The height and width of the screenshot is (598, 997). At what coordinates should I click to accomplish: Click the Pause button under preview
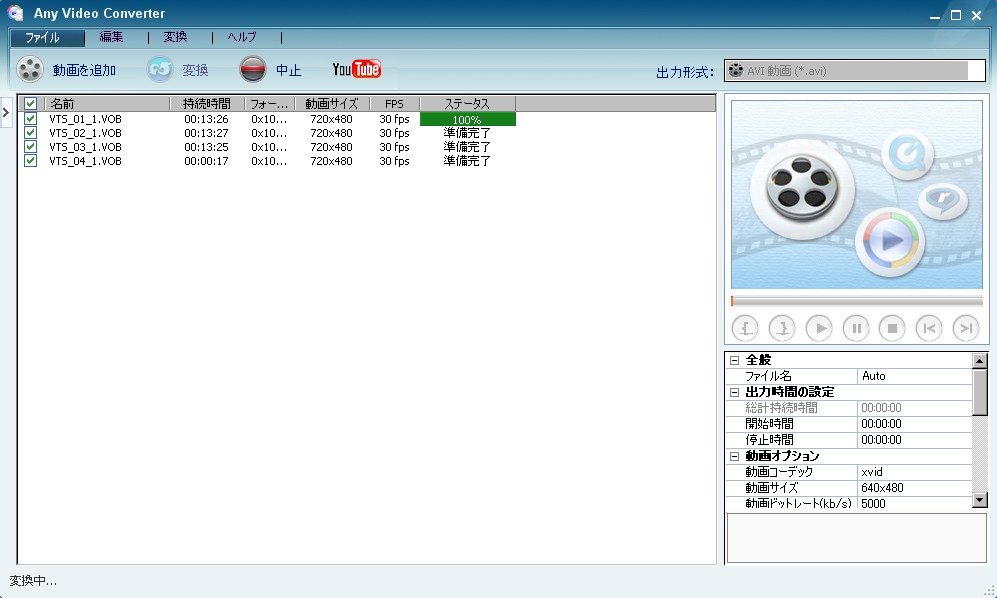coord(856,328)
